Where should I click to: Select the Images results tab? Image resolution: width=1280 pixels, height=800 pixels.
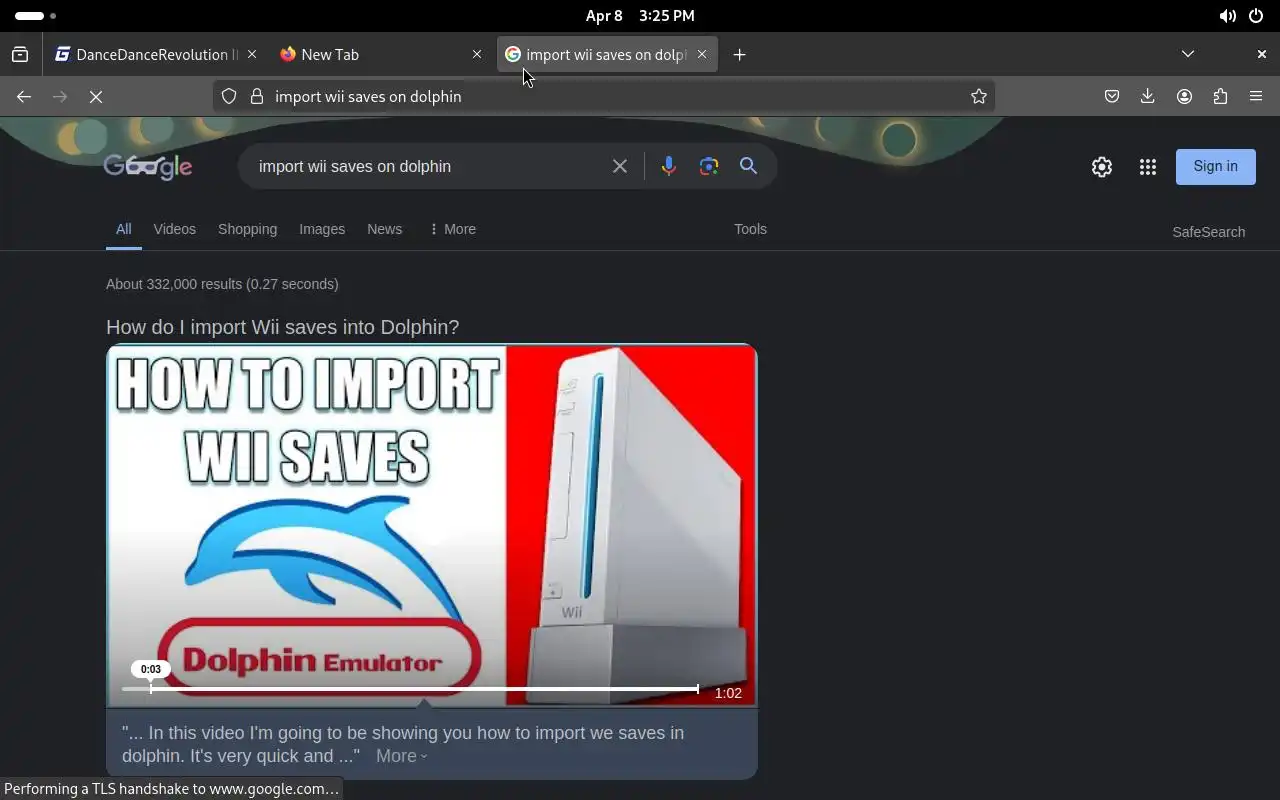pos(322,229)
